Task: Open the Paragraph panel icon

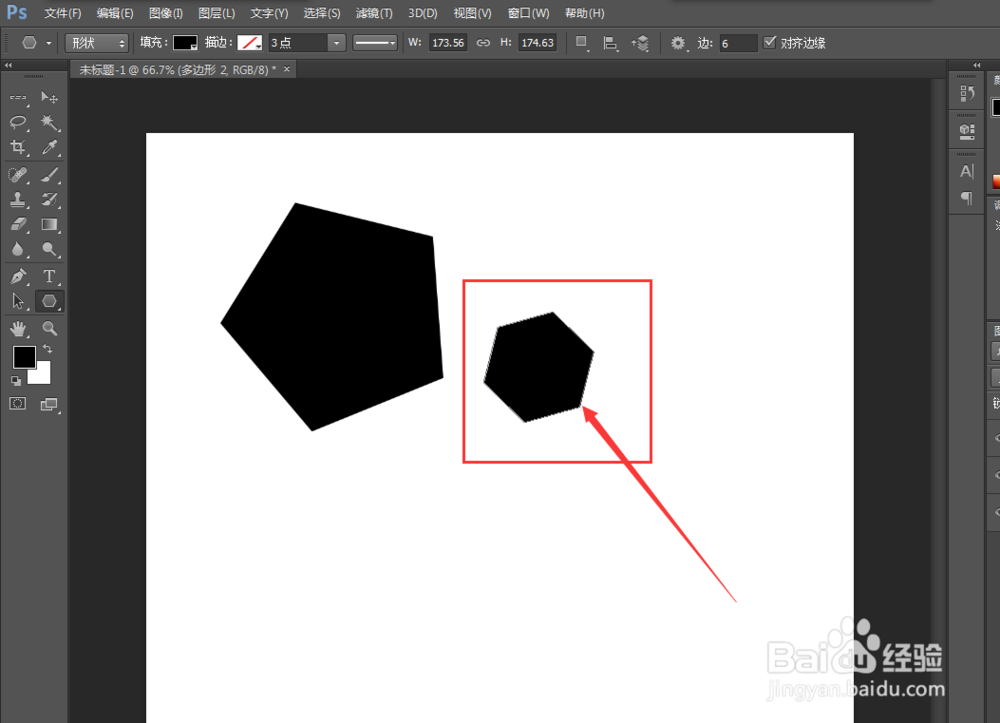Action: pos(967,198)
